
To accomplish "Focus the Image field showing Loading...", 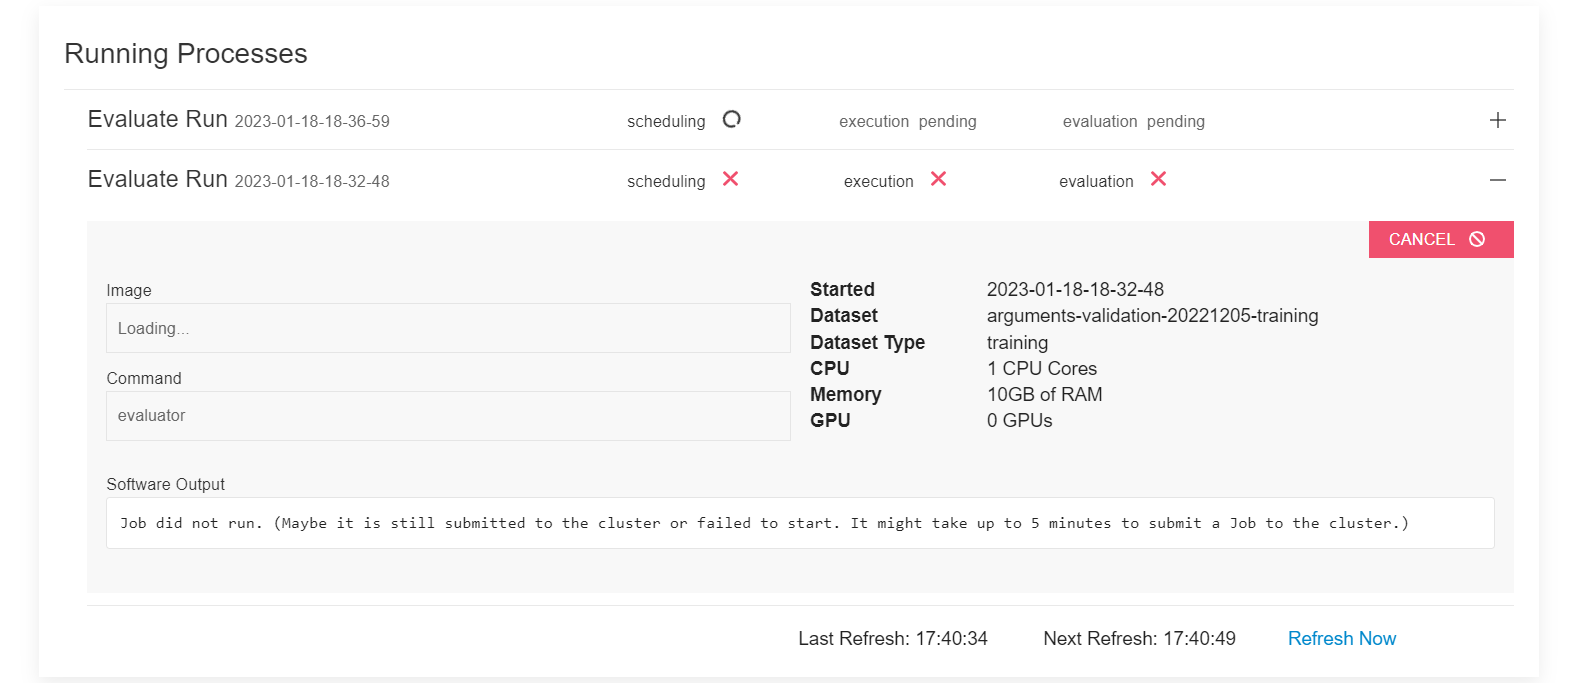I will 448,328.
